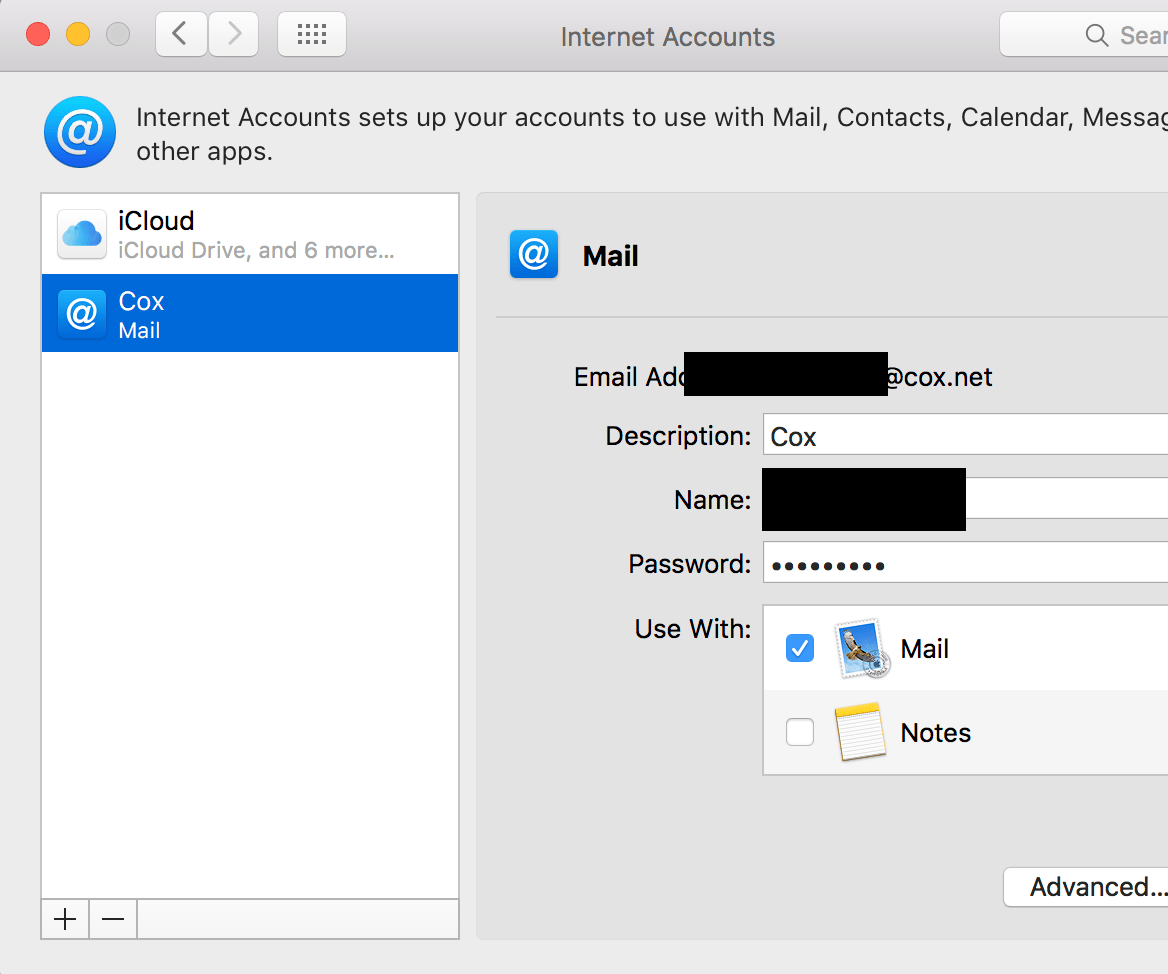Add a new internet account with plus button
Viewport: 1168px width, 974px height.
tap(64, 919)
